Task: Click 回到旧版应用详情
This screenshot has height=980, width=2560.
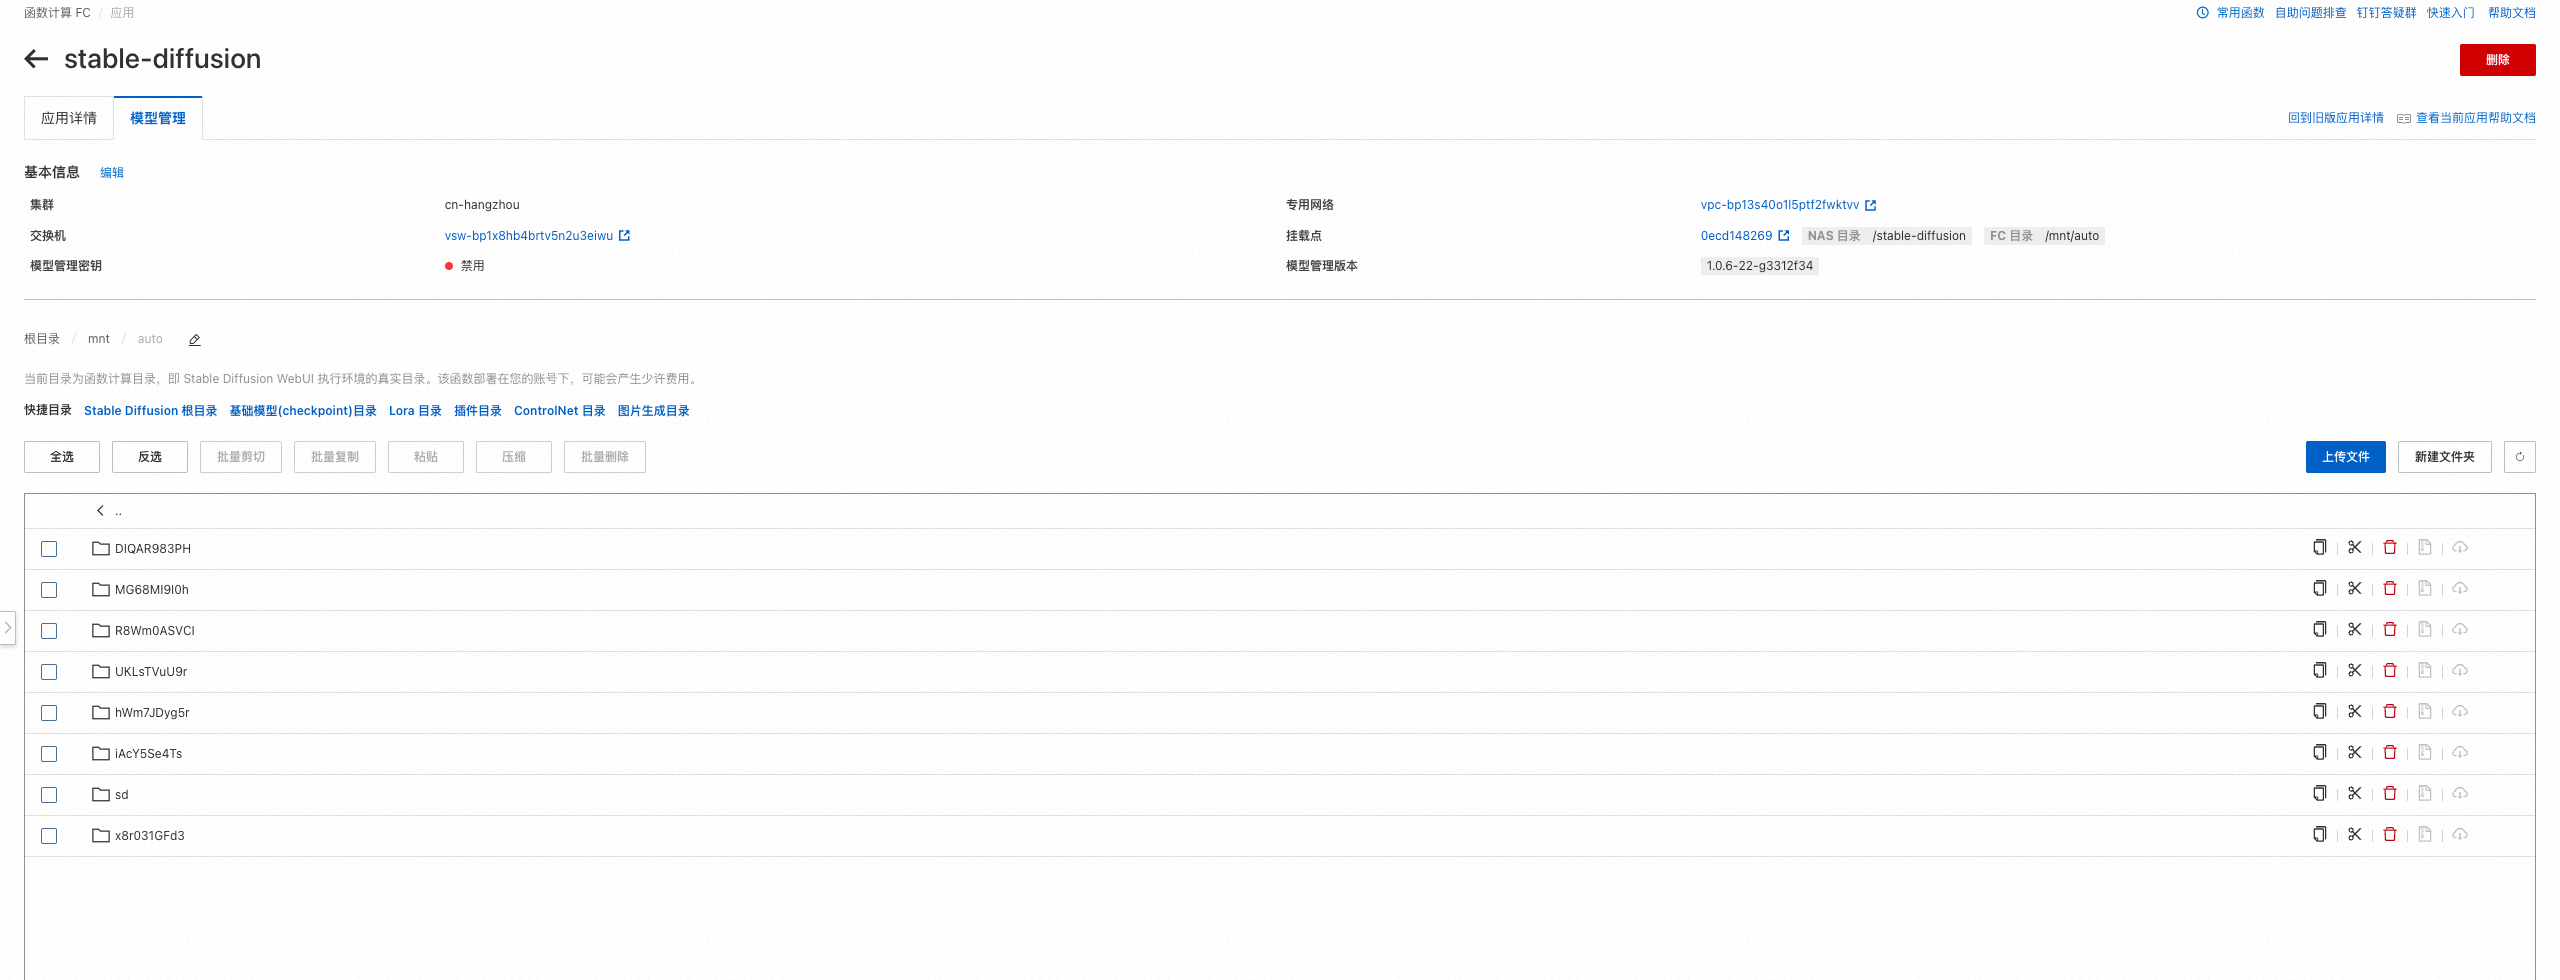Action: click(2335, 118)
